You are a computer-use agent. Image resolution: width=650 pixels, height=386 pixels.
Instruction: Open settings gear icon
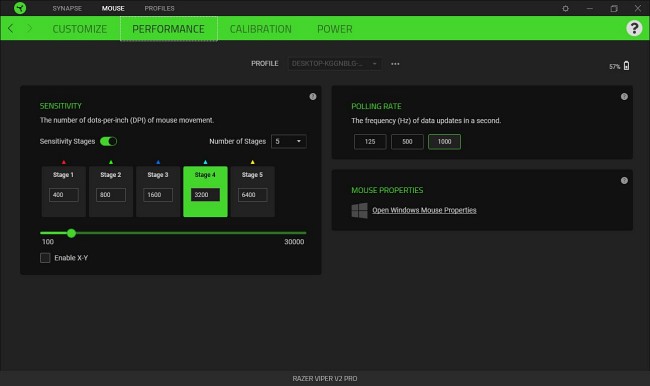565,8
